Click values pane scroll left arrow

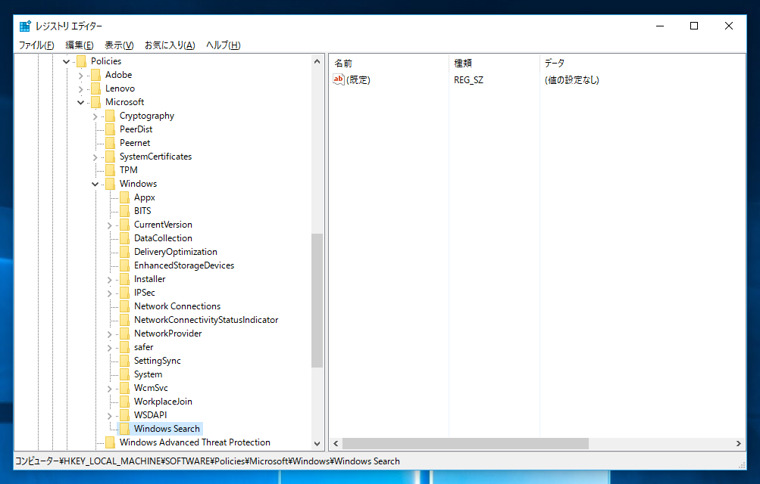point(335,443)
